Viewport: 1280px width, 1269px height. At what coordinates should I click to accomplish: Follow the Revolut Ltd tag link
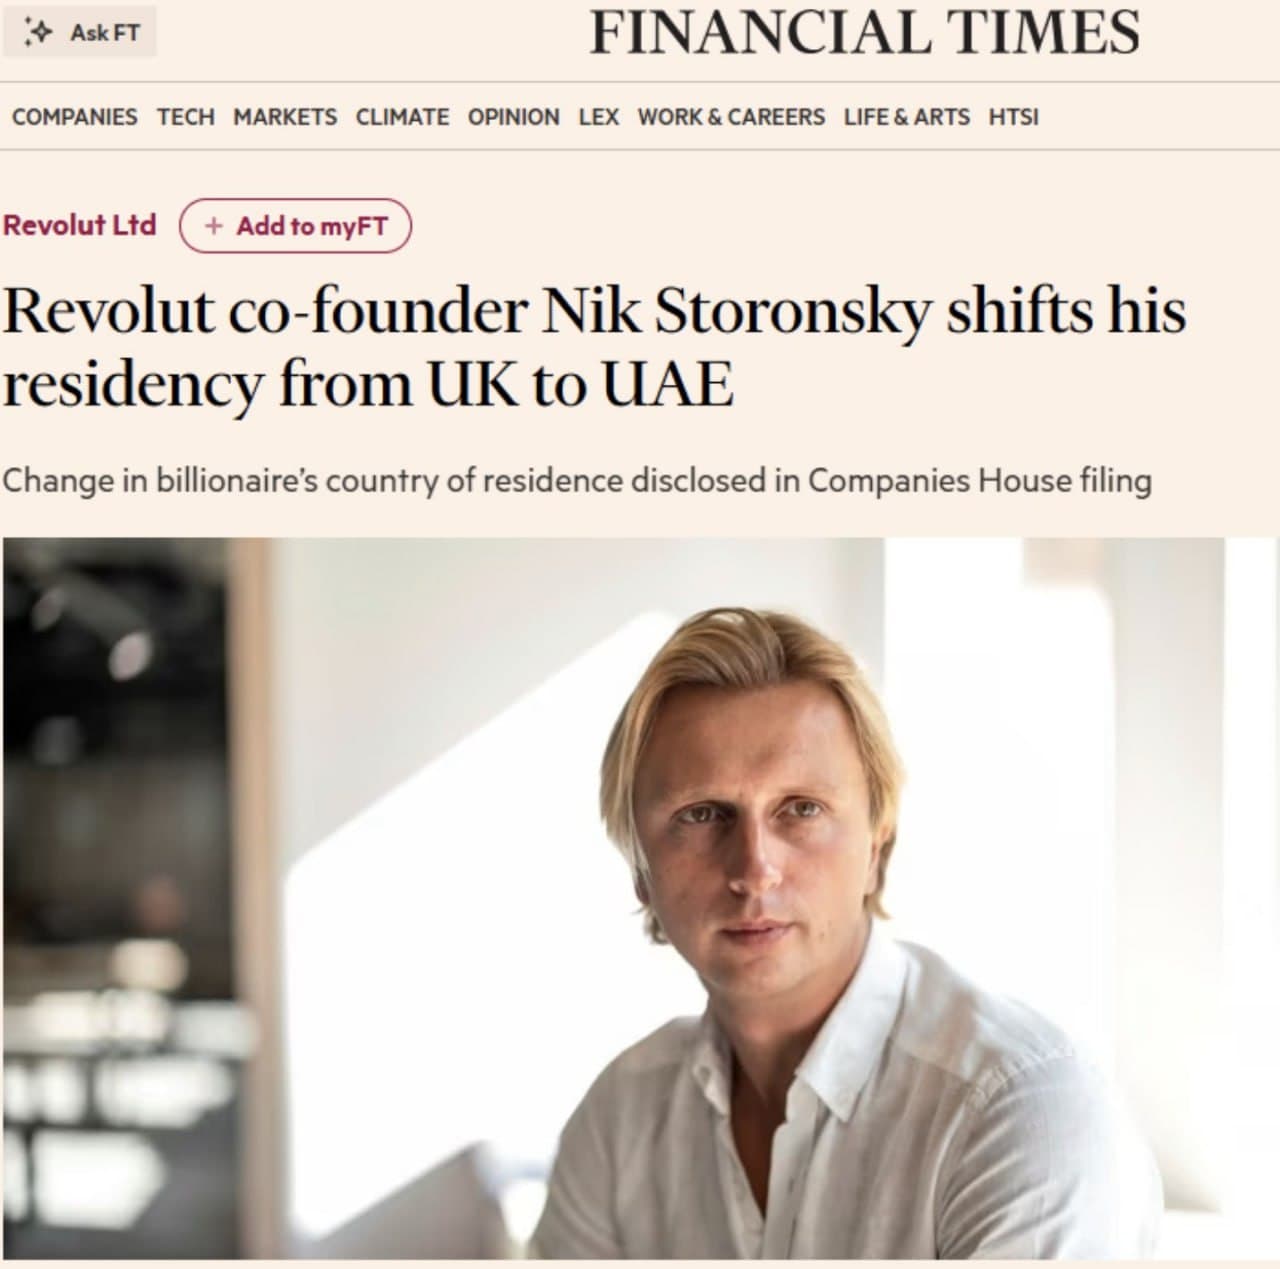click(x=79, y=226)
